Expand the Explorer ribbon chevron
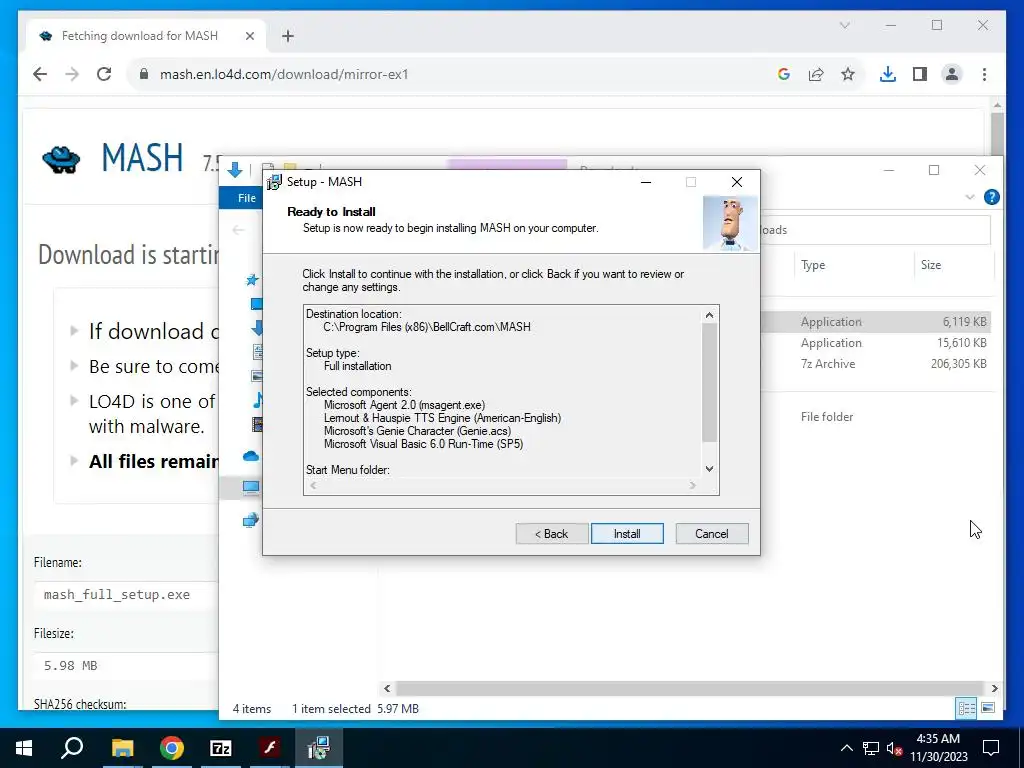The image size is (1024, 768). 970,197
